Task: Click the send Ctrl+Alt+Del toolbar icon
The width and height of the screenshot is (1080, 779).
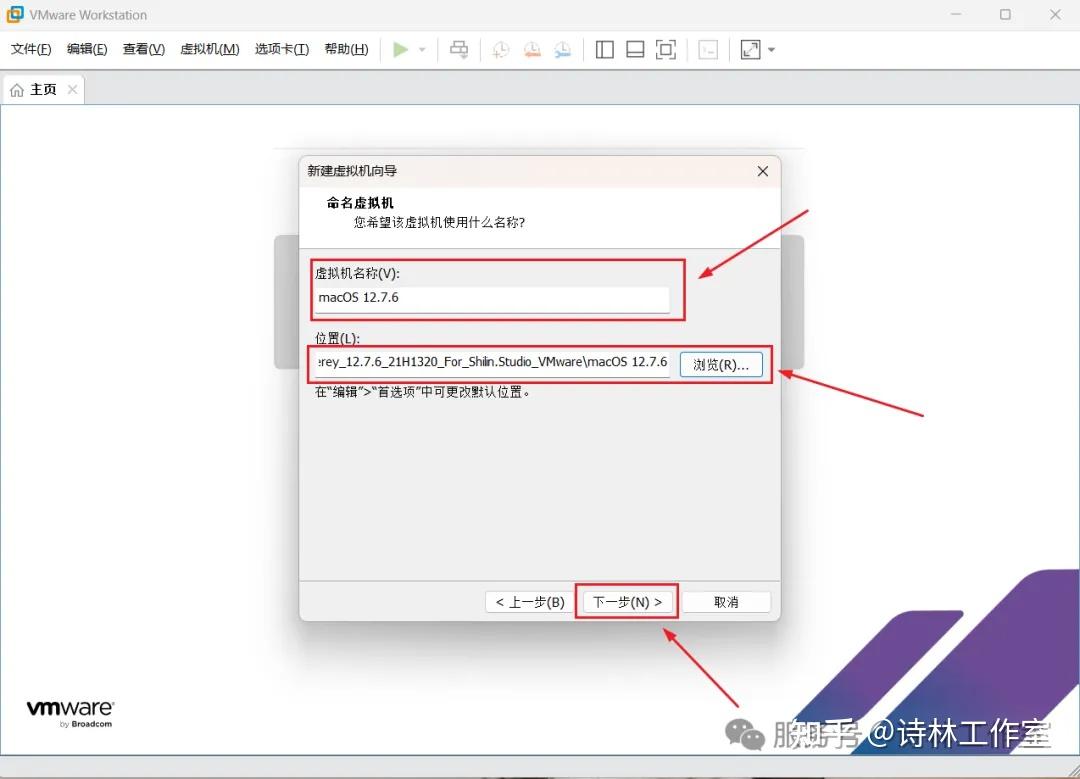Action: click(x=459, y=50)
